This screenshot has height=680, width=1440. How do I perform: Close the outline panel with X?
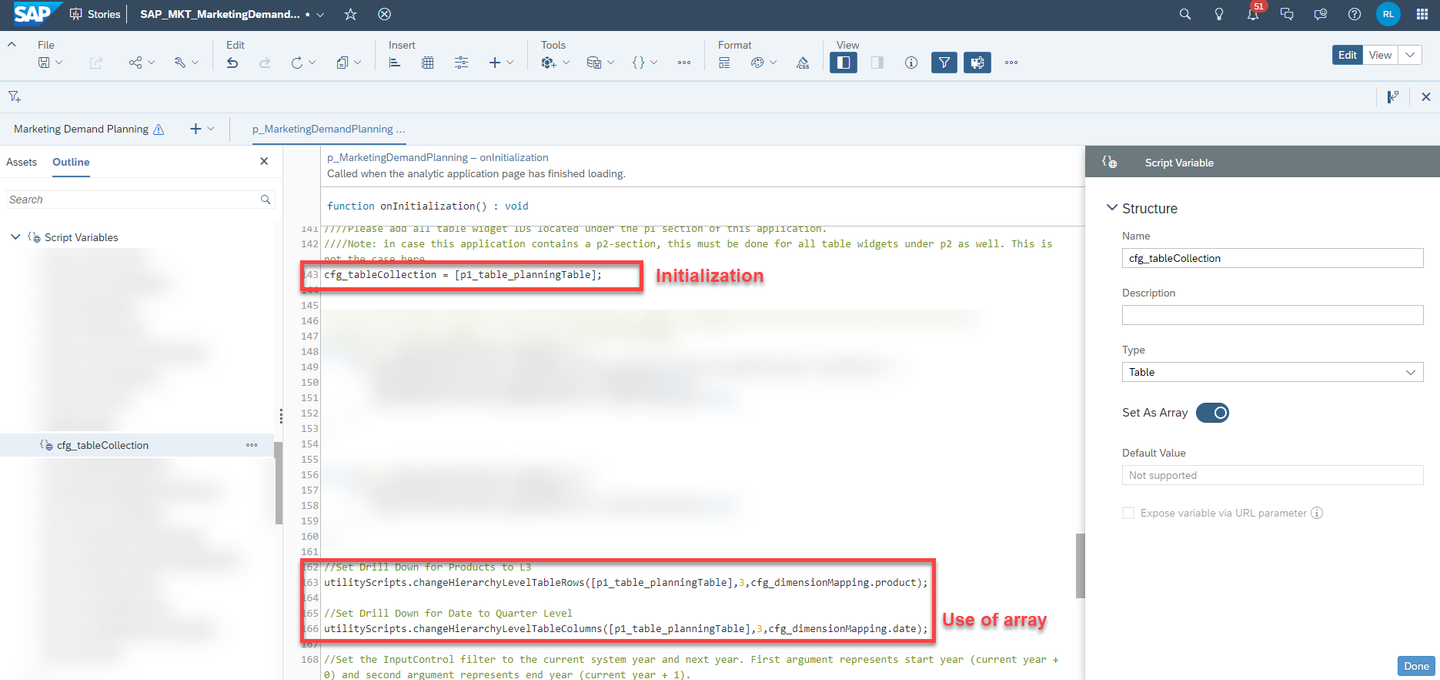[264, 161]
